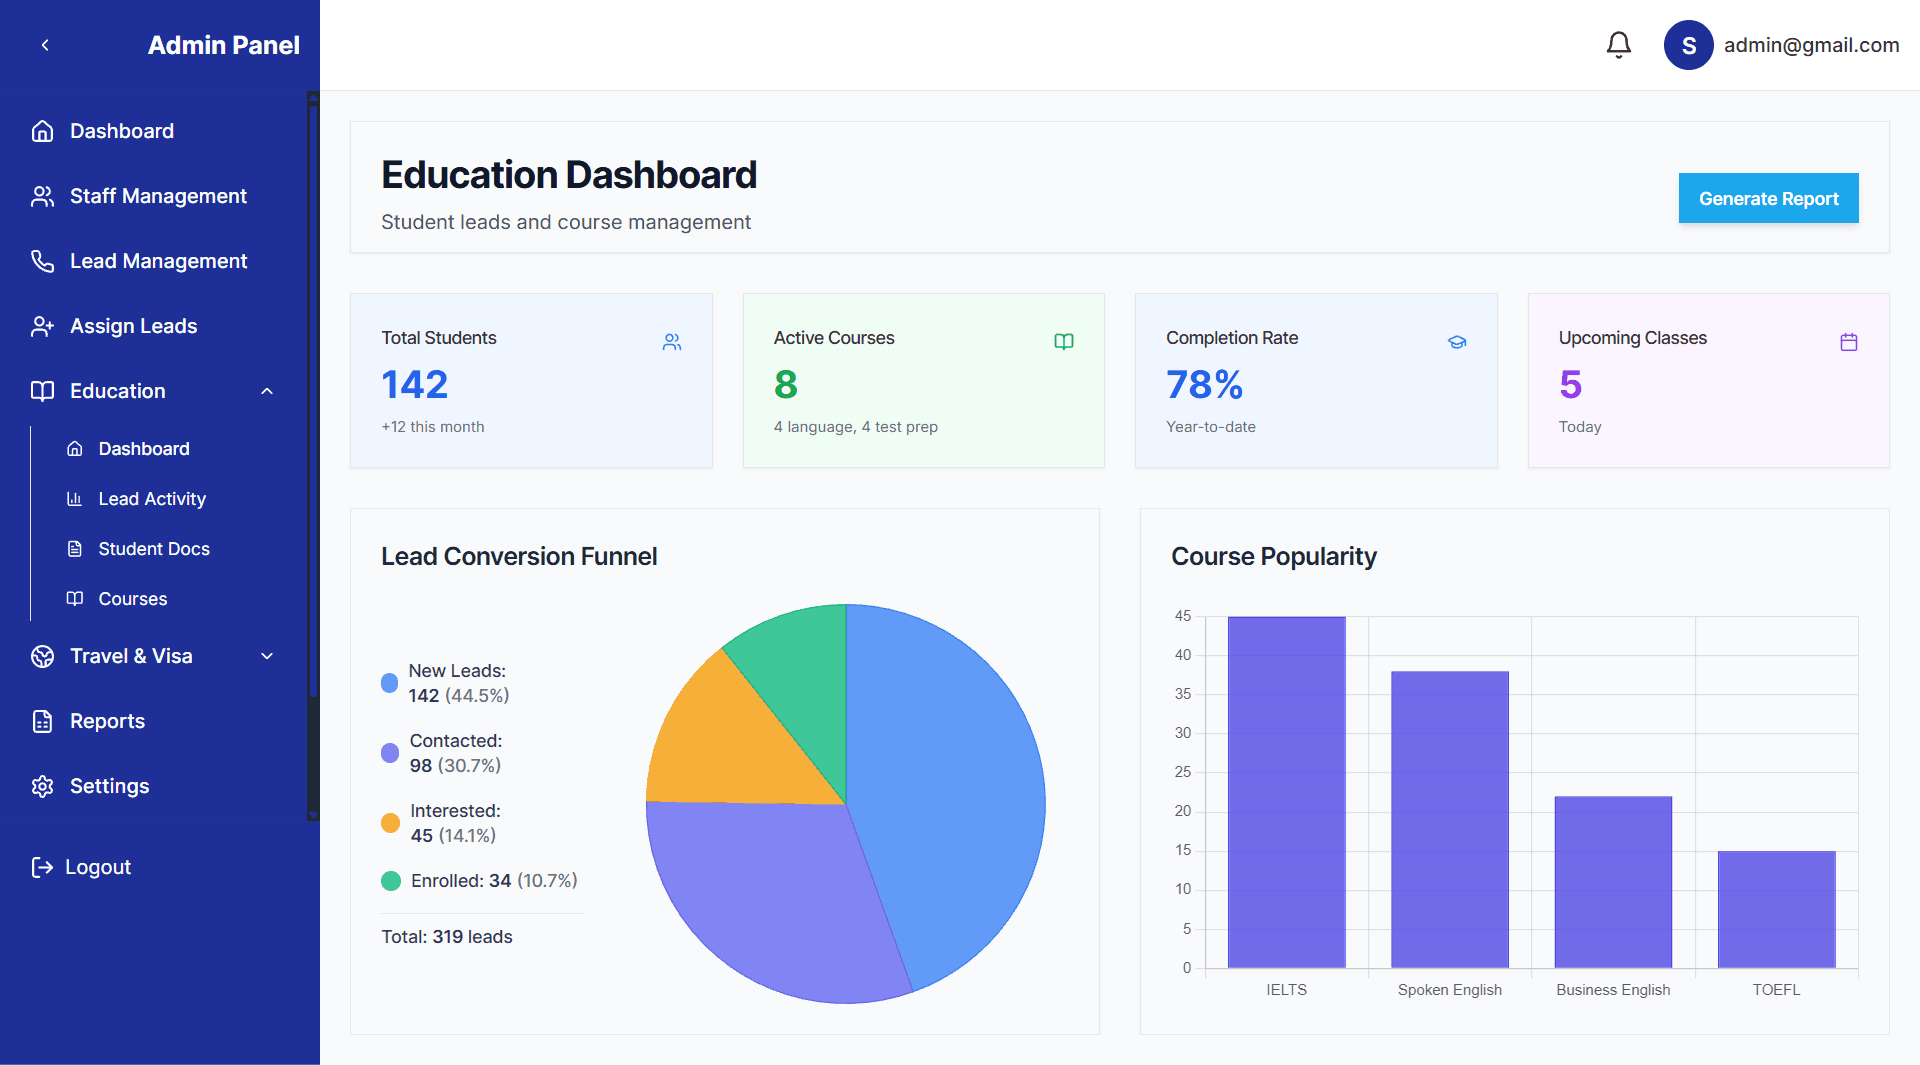Viewport: 1920px width, 1065px height.
Task: Go to Lead Activity under Education
Action: [152, 499]
